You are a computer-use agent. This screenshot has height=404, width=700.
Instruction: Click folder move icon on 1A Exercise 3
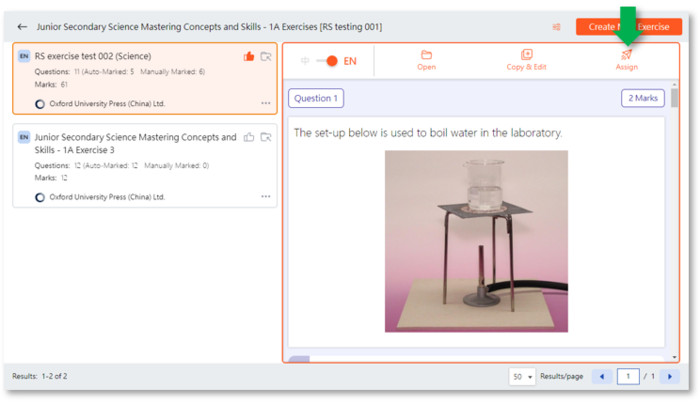coord(266,137)
